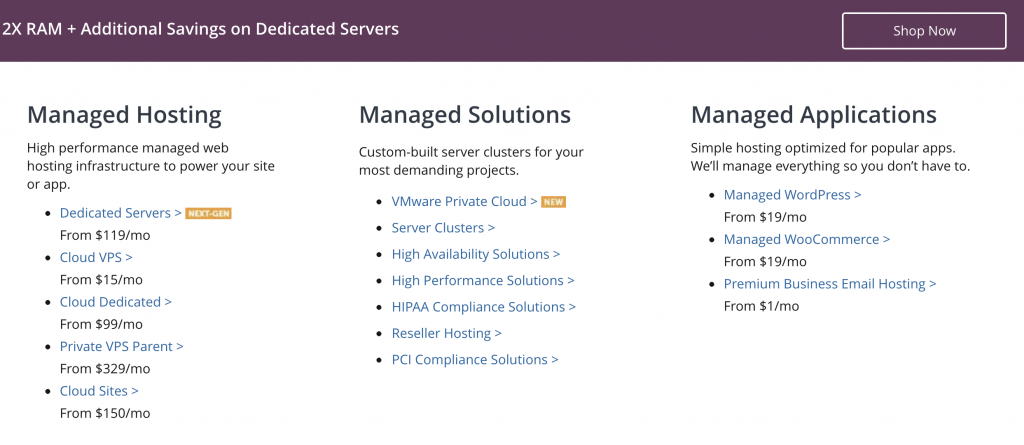Click the Managed Solutions heading
Viewport: 1024px width, 445px height.
465,115
